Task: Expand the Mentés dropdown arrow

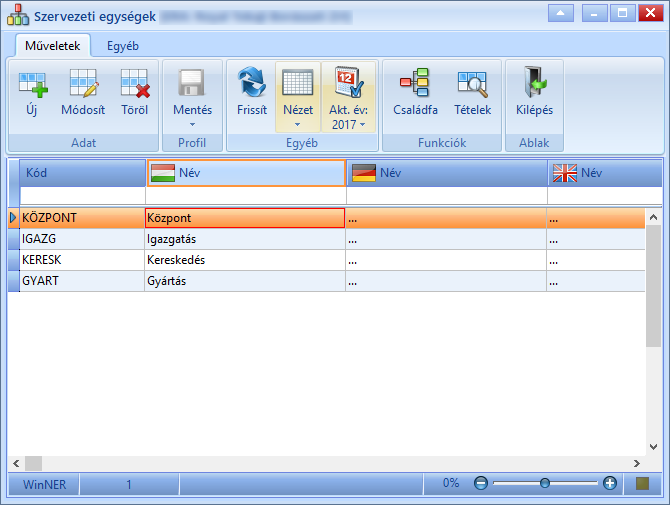Action: coord(192,124)
